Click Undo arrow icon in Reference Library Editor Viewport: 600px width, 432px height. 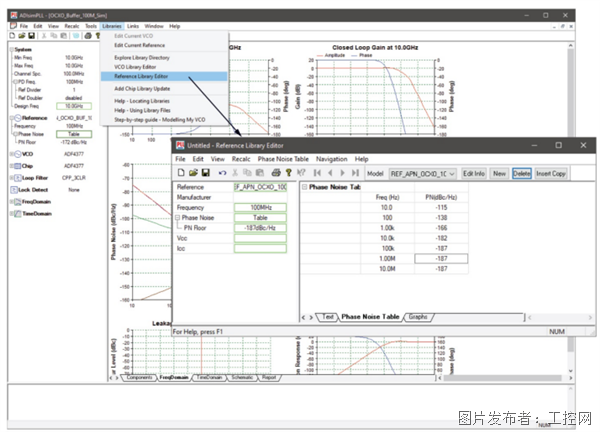(x=222, y=173)
